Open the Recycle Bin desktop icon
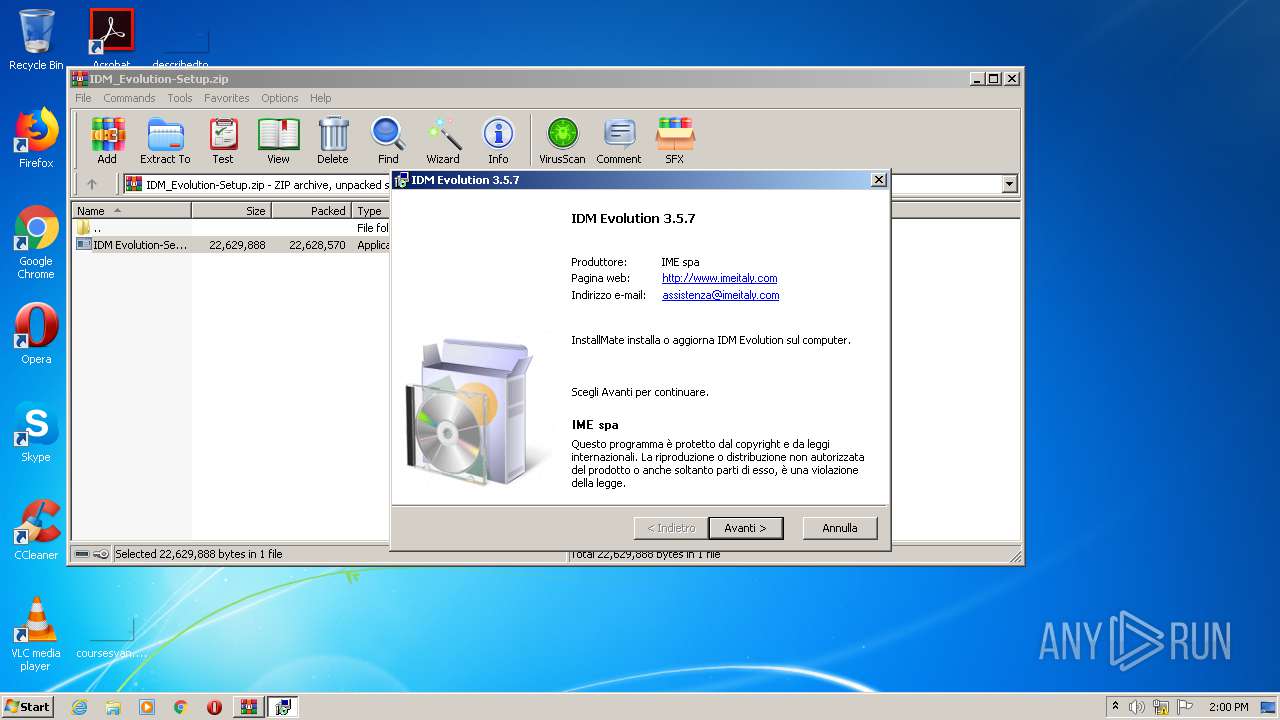 click(x=36, y=40)
